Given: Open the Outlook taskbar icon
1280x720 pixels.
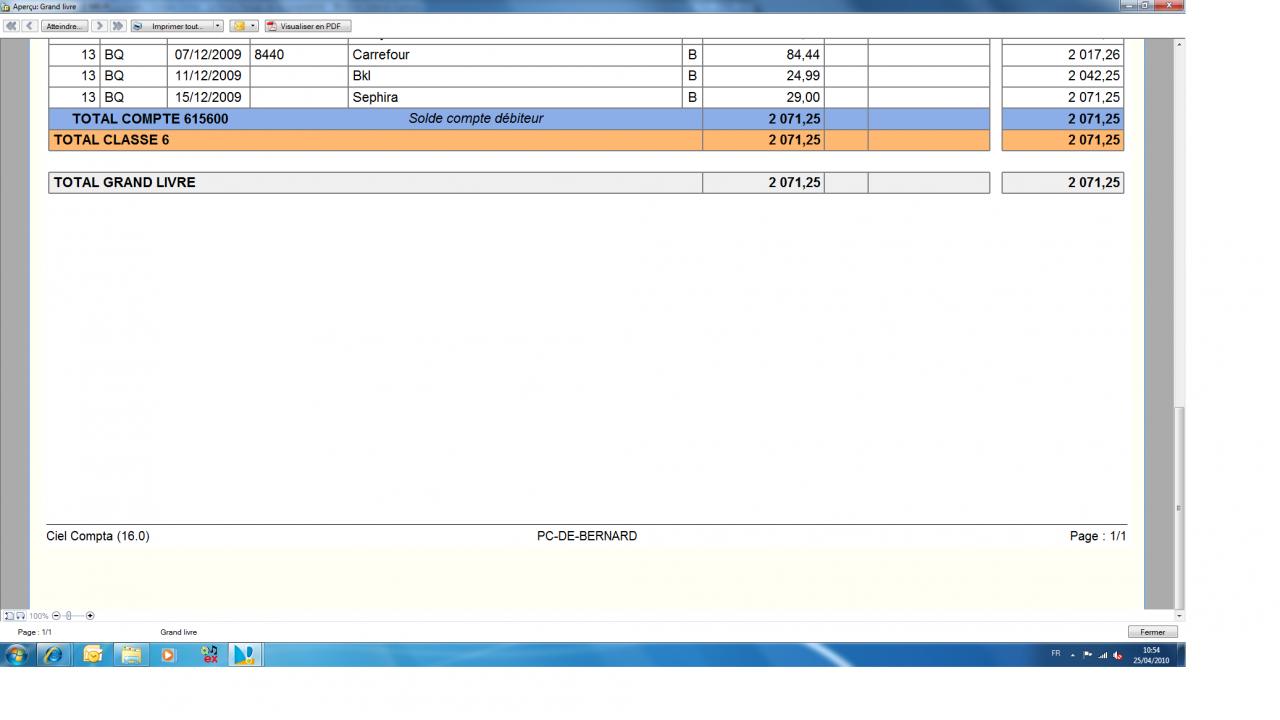Looking at the screenshot, I should click(93, 655).
